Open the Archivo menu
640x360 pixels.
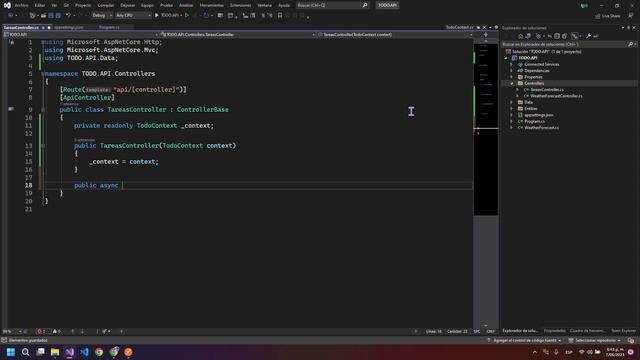(22, 5)
